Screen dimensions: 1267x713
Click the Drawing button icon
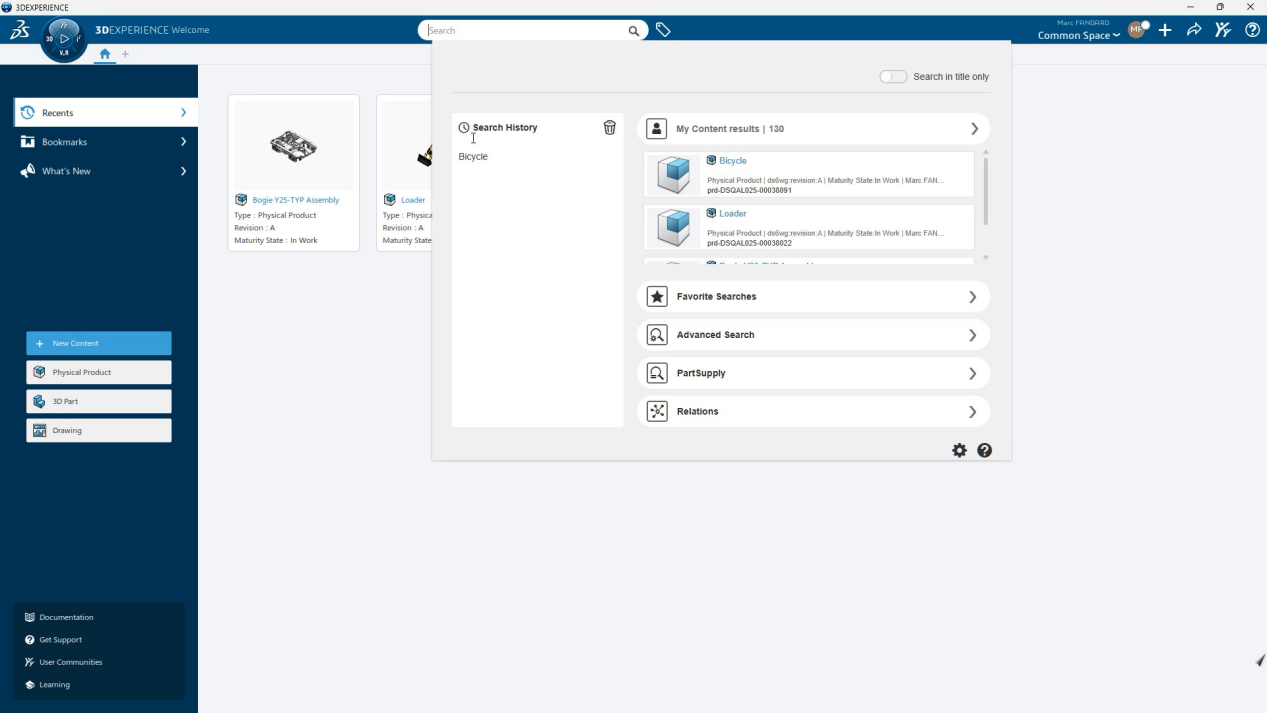(39, 430)
